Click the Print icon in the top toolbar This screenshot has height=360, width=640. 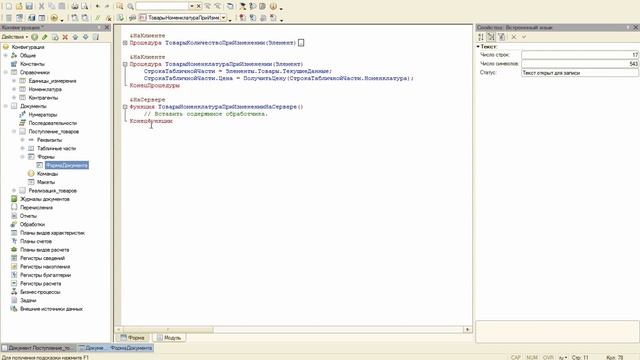[74, 6]
